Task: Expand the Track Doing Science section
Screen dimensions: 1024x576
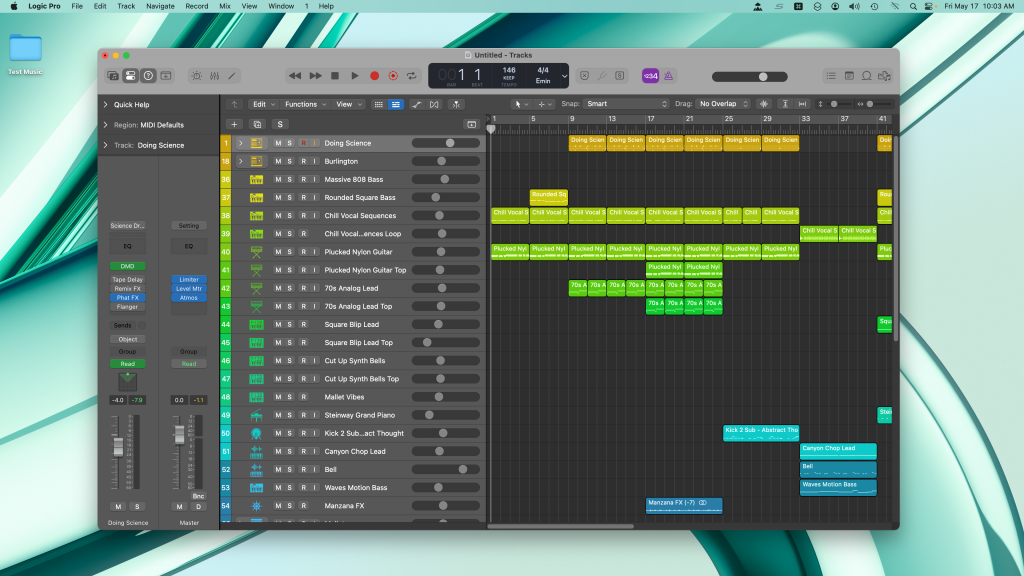Action: click(106, 145)
